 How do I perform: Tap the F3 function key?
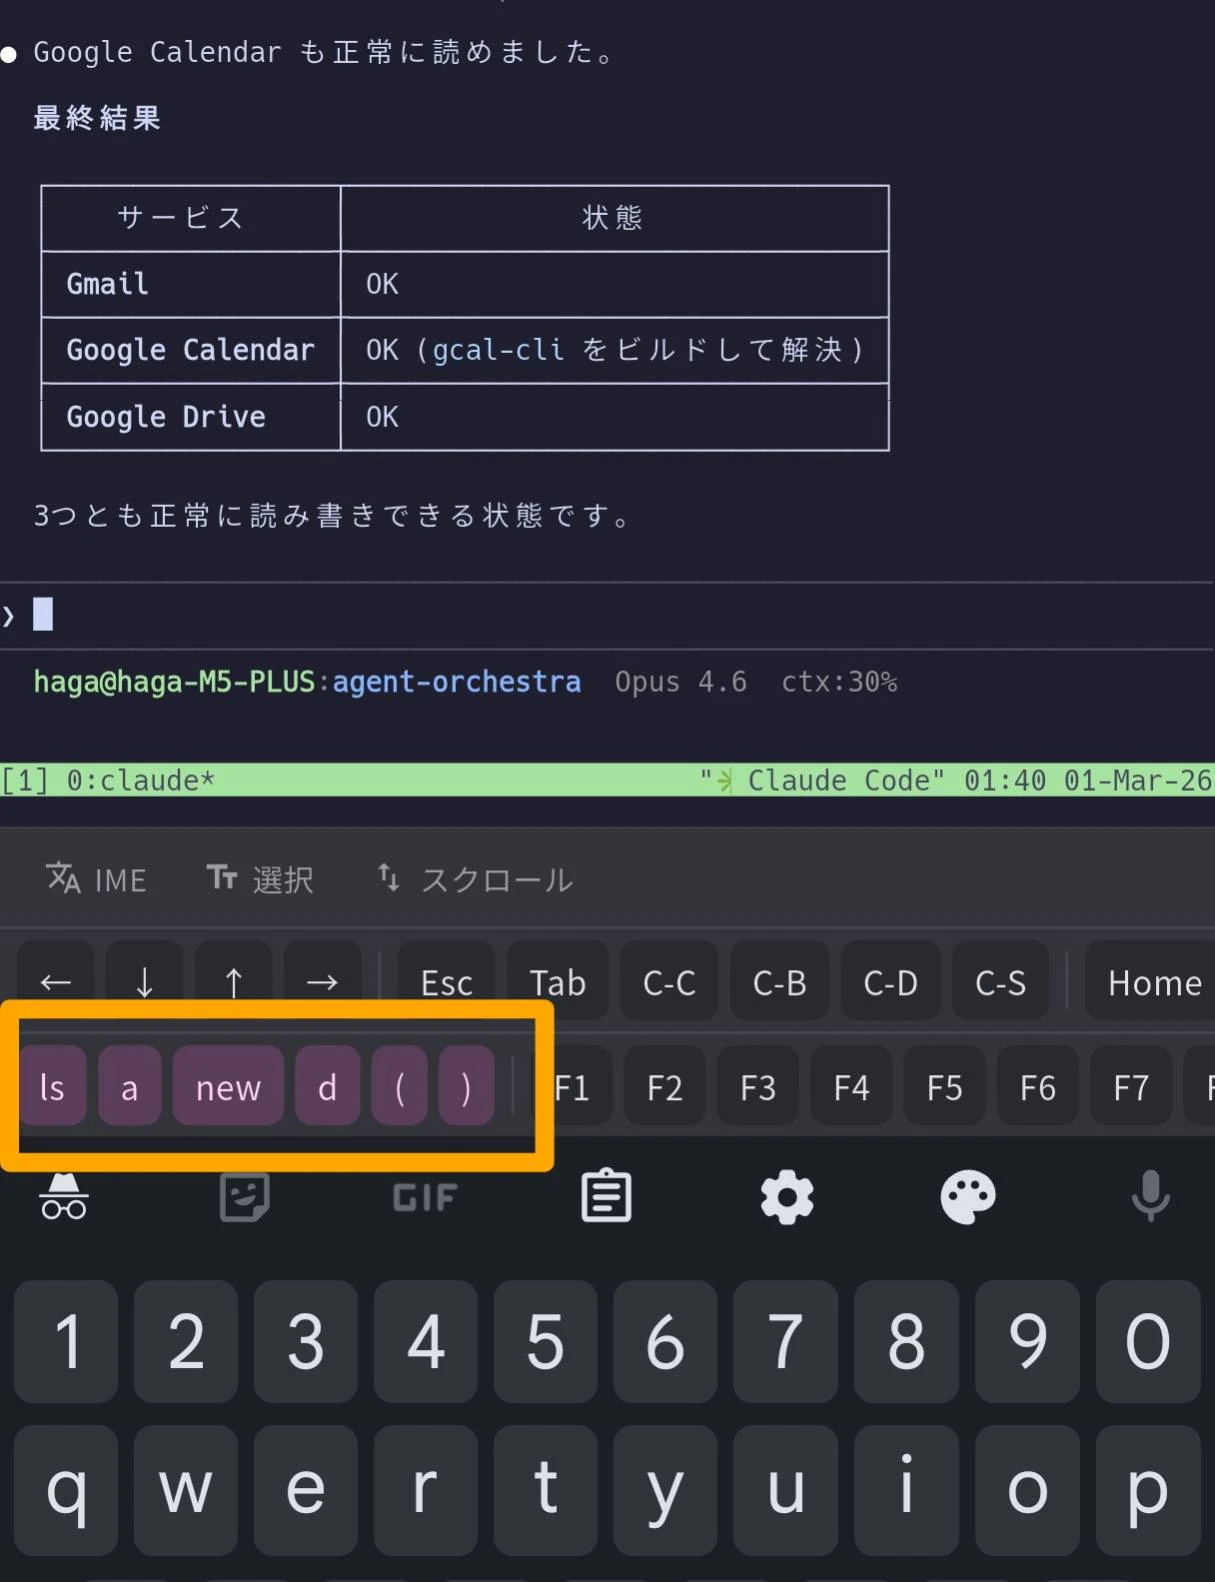tap(758, 1086)
